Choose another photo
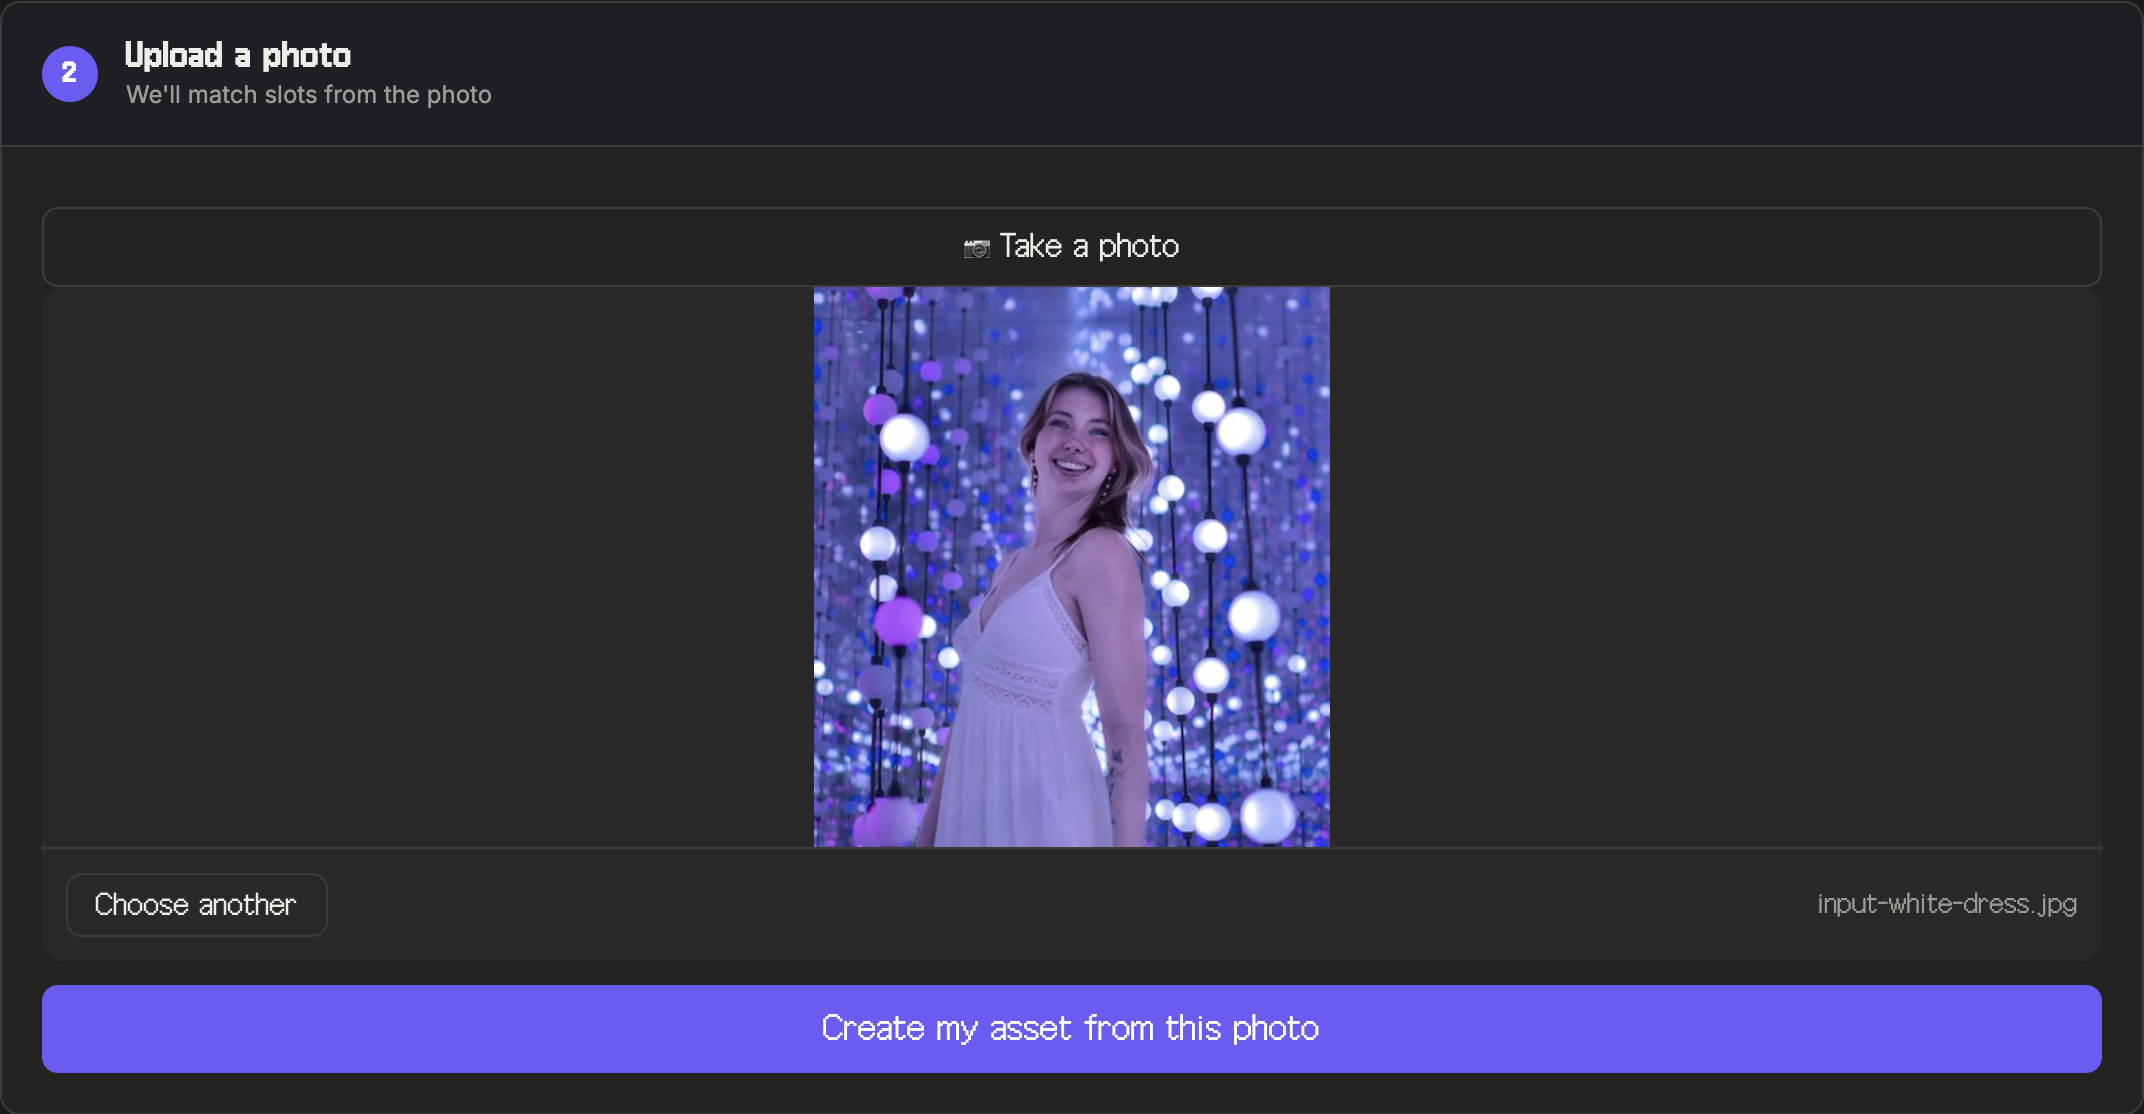 [x=196, y=905]
